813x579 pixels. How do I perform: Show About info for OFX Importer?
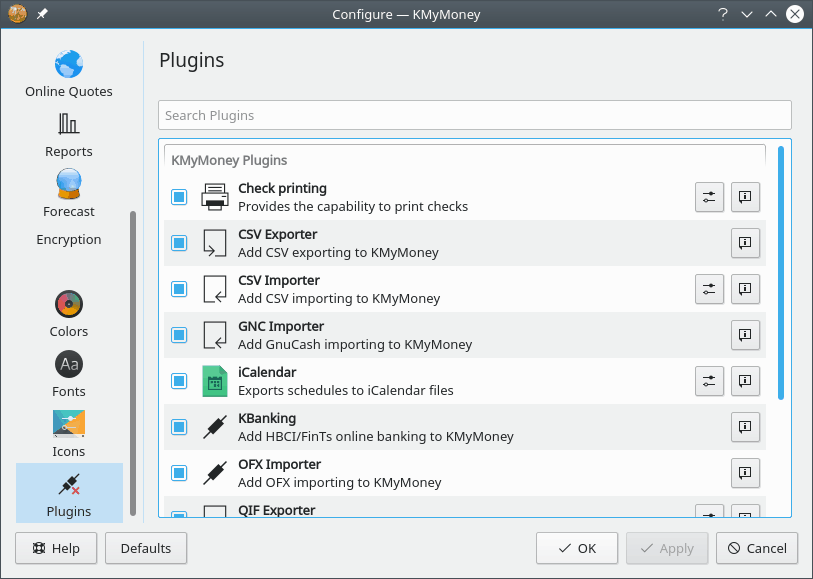point(746,473)
